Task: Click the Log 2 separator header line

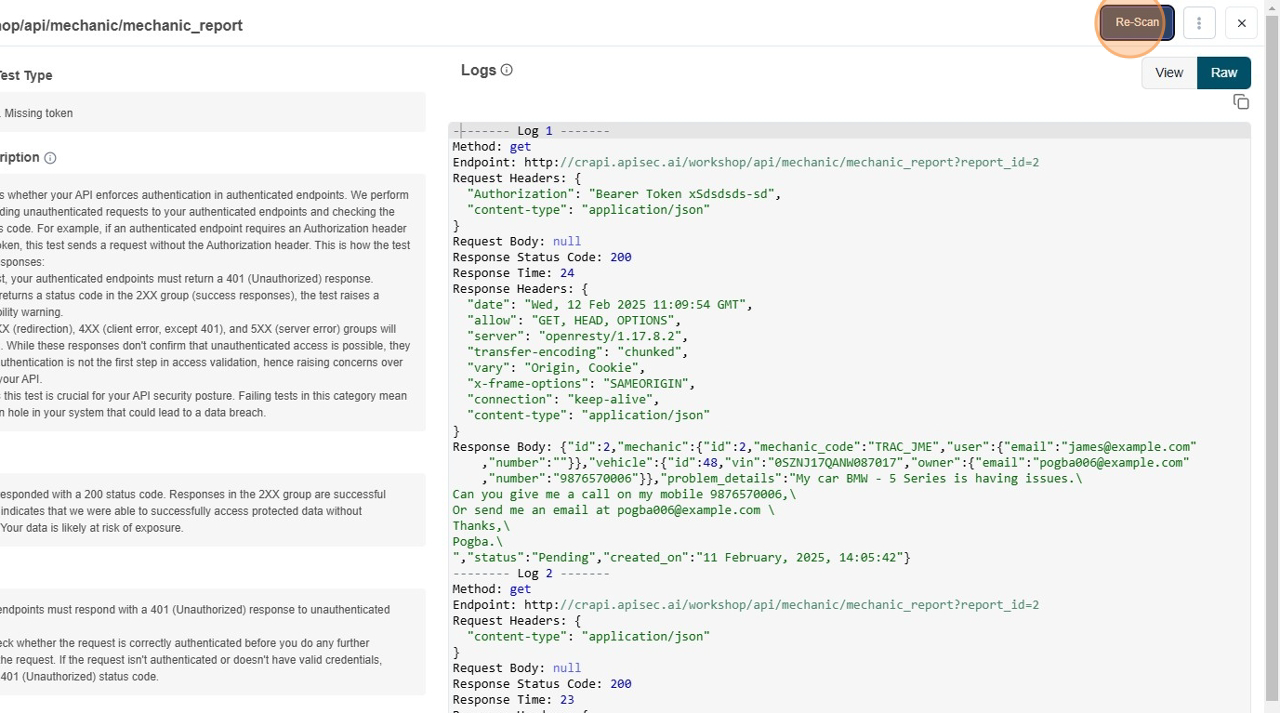Action: click(x=531, y=573)
